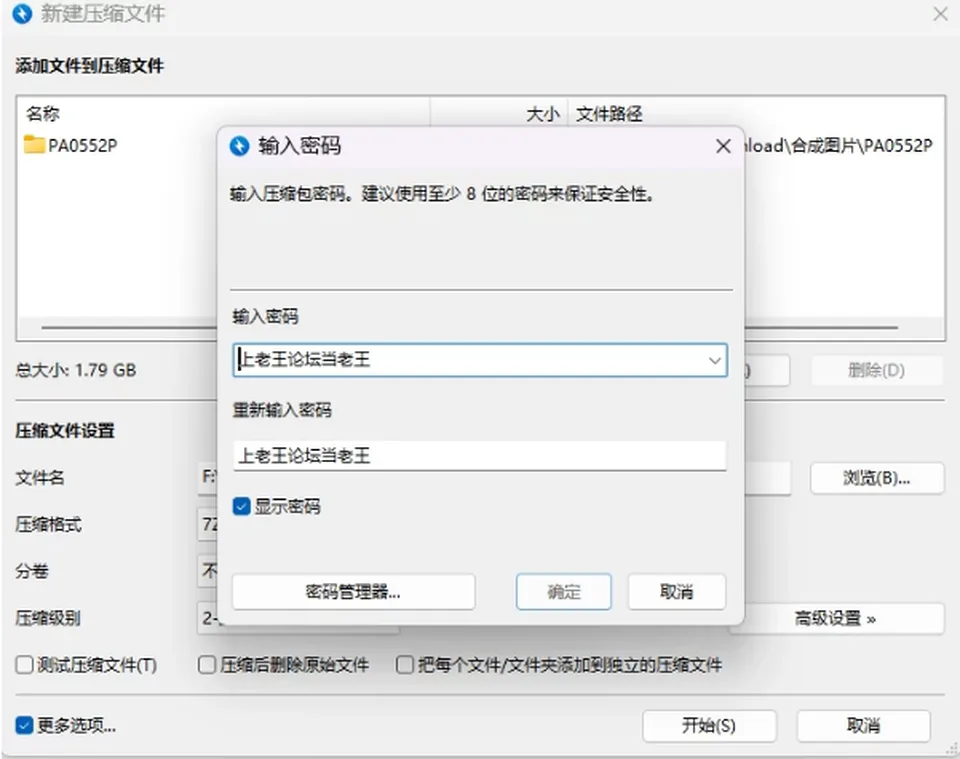
Task: Click the 删除(D) button
Action: click(x=877, y=370)
